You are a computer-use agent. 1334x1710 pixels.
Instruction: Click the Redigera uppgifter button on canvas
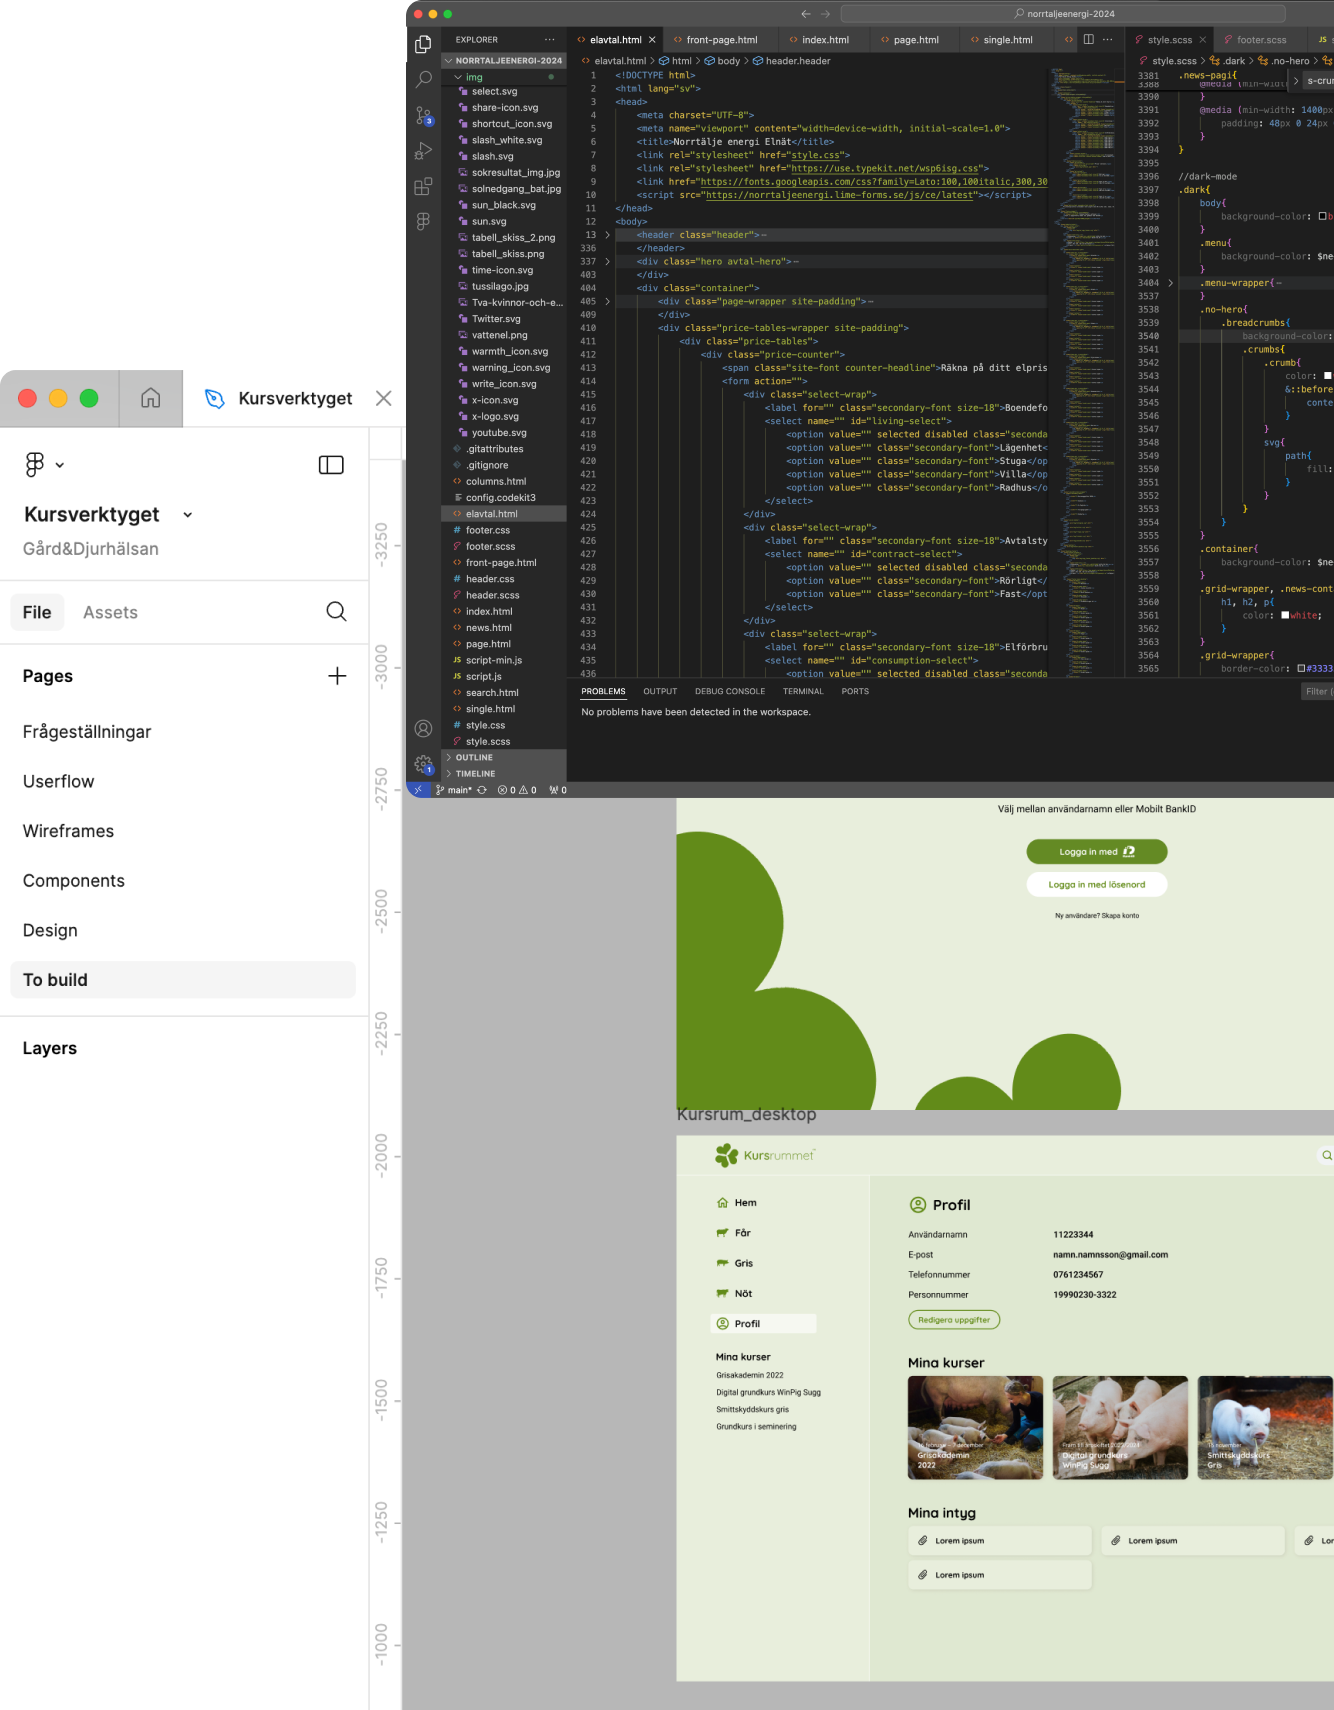pos(954,1320)
